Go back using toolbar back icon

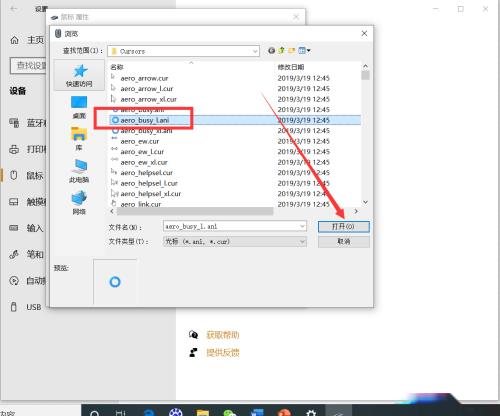pyautogui.click(x=271, y=51)
